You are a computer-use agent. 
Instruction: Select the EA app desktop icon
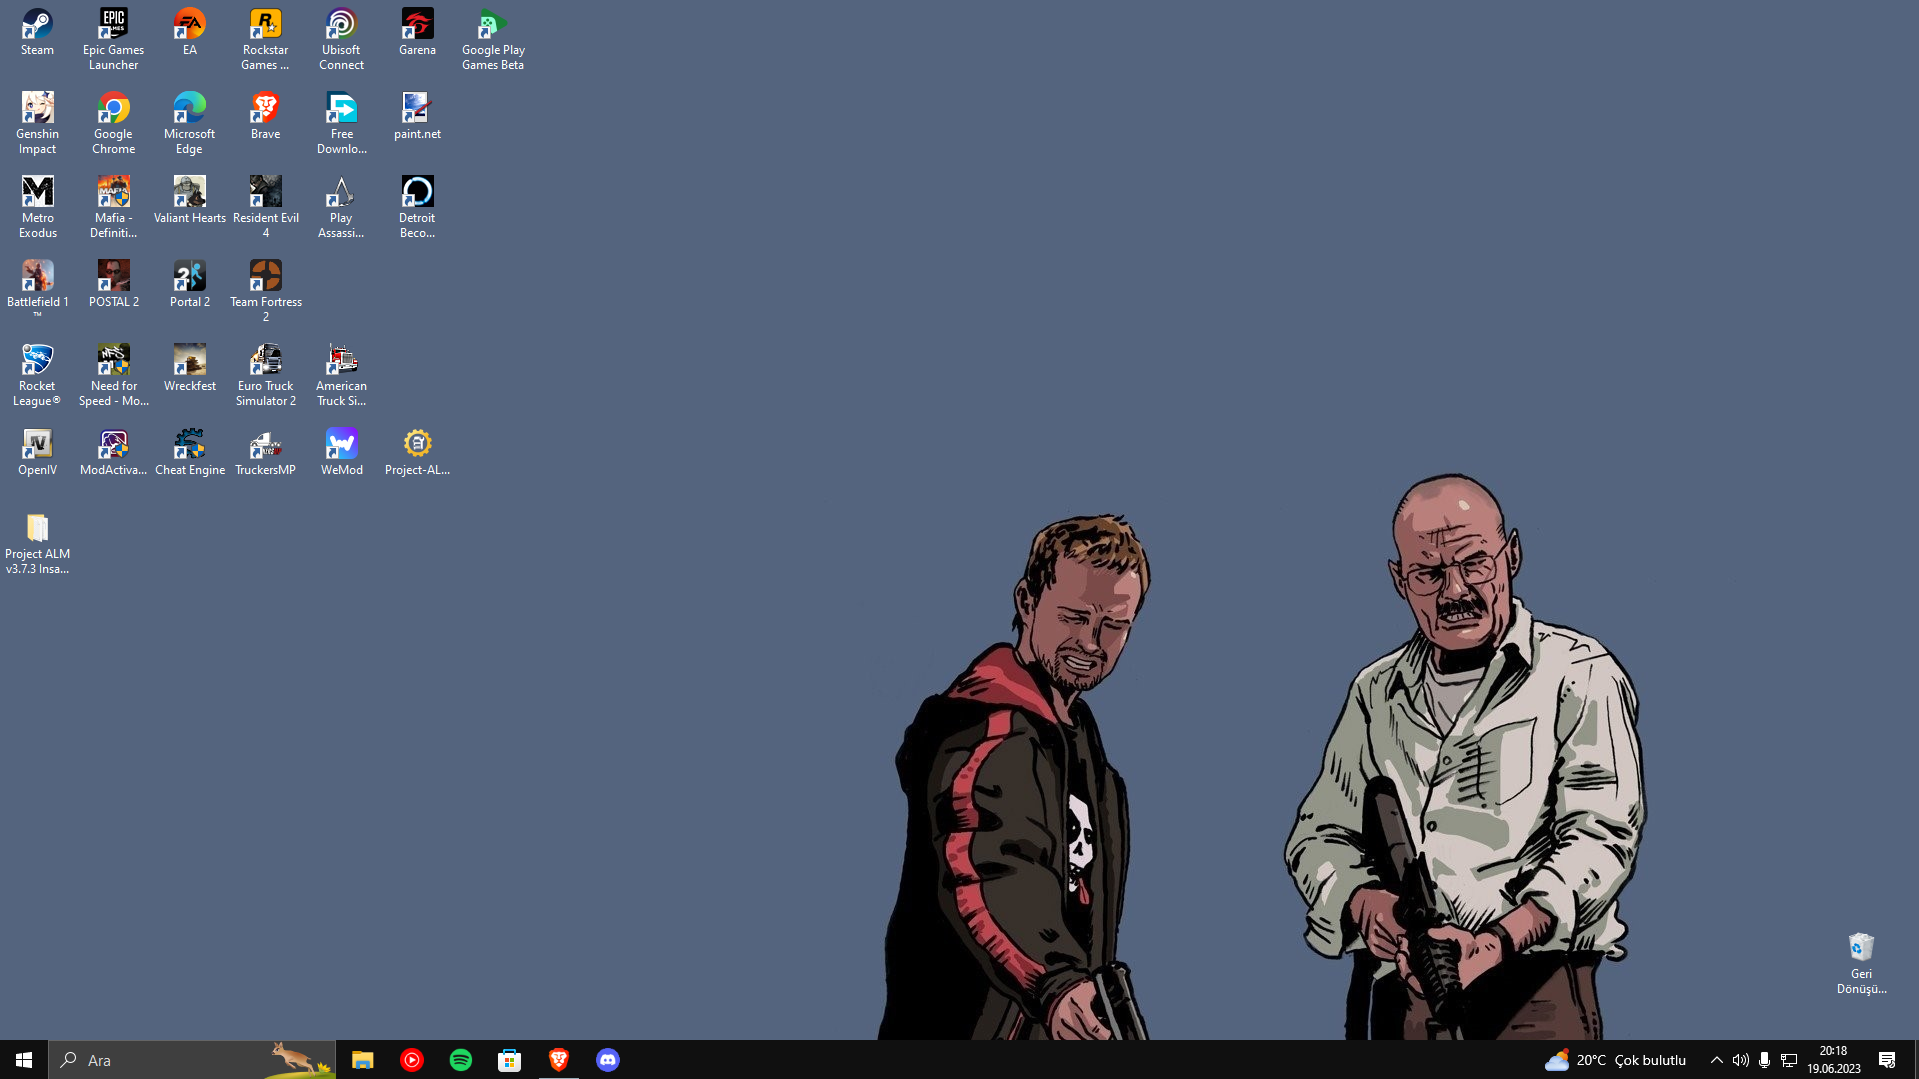tap(189, 32)
